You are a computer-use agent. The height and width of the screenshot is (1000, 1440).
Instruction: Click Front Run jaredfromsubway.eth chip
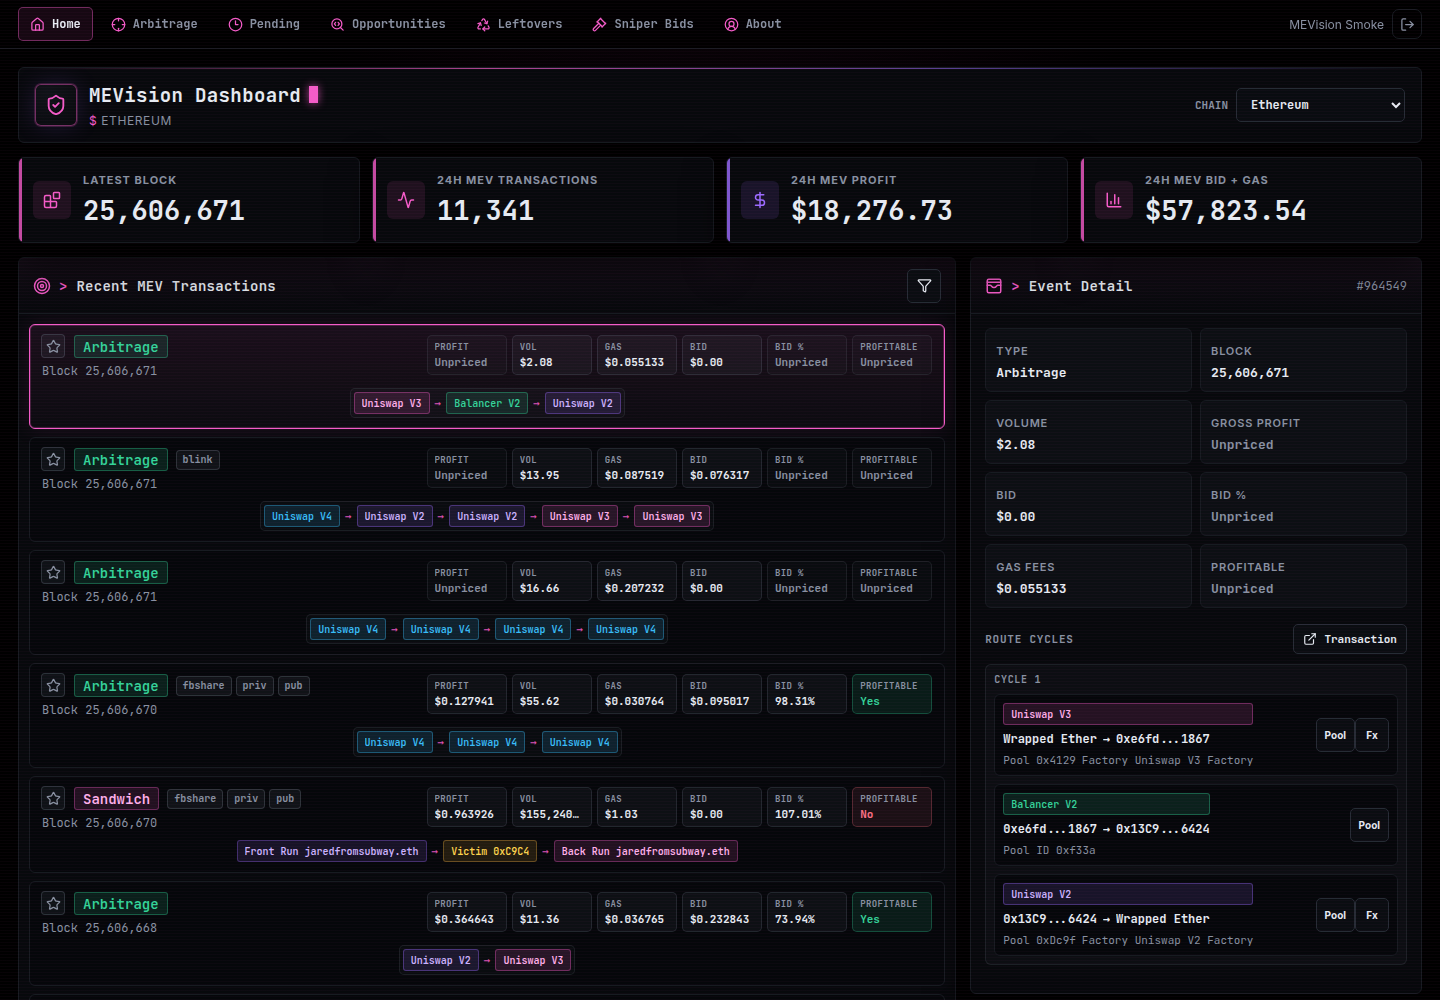tap(332, 851)
